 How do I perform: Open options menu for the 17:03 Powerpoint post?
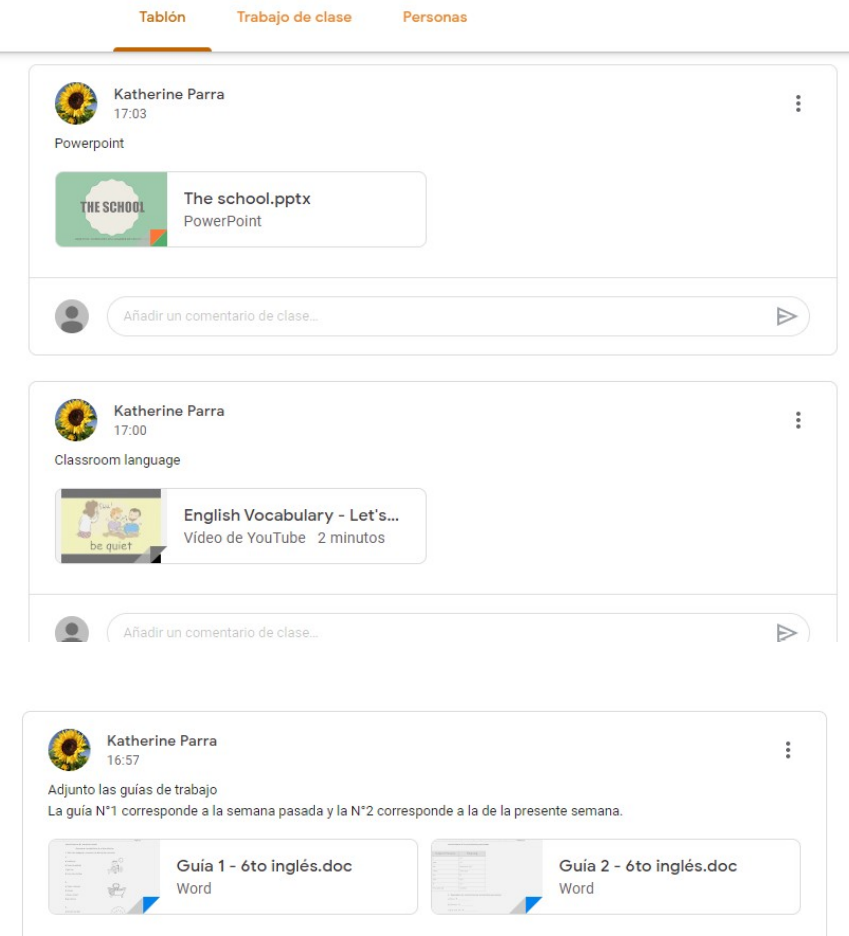pyautogui.click(x=798, y=103)
